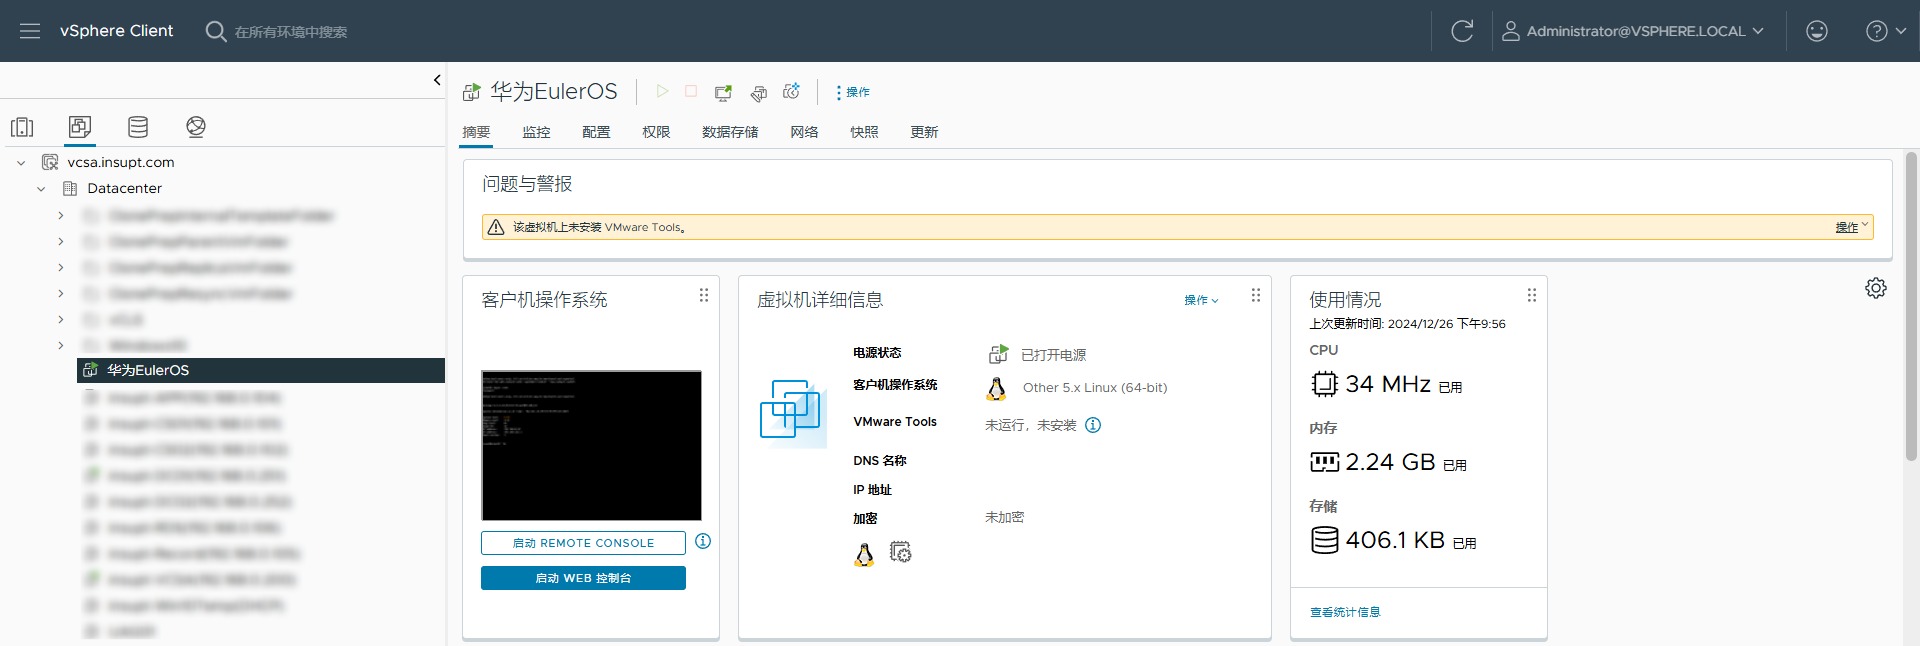Open the main hamburger navigation menu
This screenshot has height=646, width=1920.
click(30, 31)
